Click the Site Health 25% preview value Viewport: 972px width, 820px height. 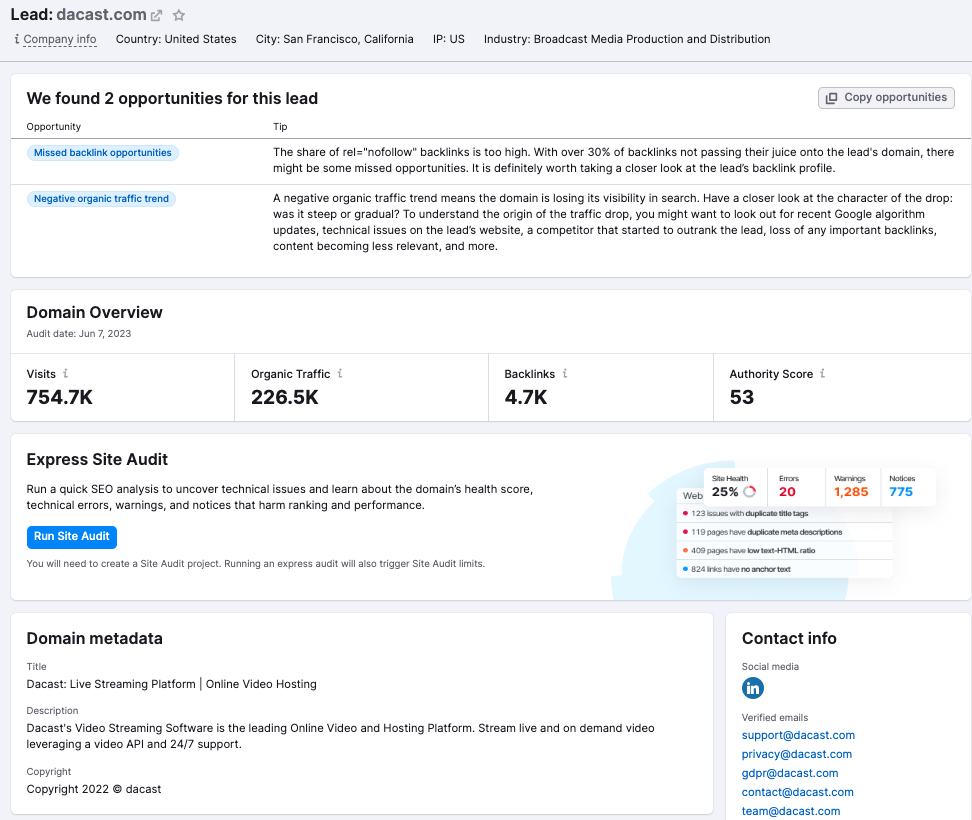[x=725, y=492]
